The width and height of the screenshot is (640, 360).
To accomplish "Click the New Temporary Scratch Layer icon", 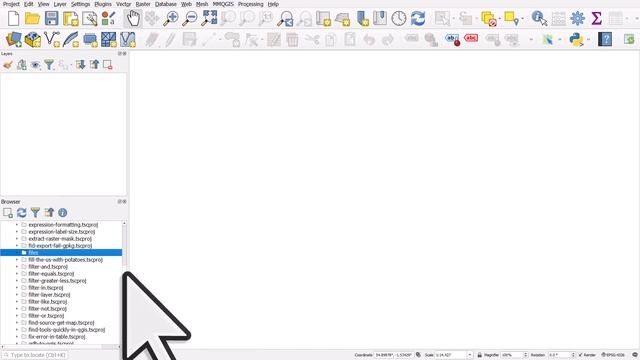I will (90, 40).
